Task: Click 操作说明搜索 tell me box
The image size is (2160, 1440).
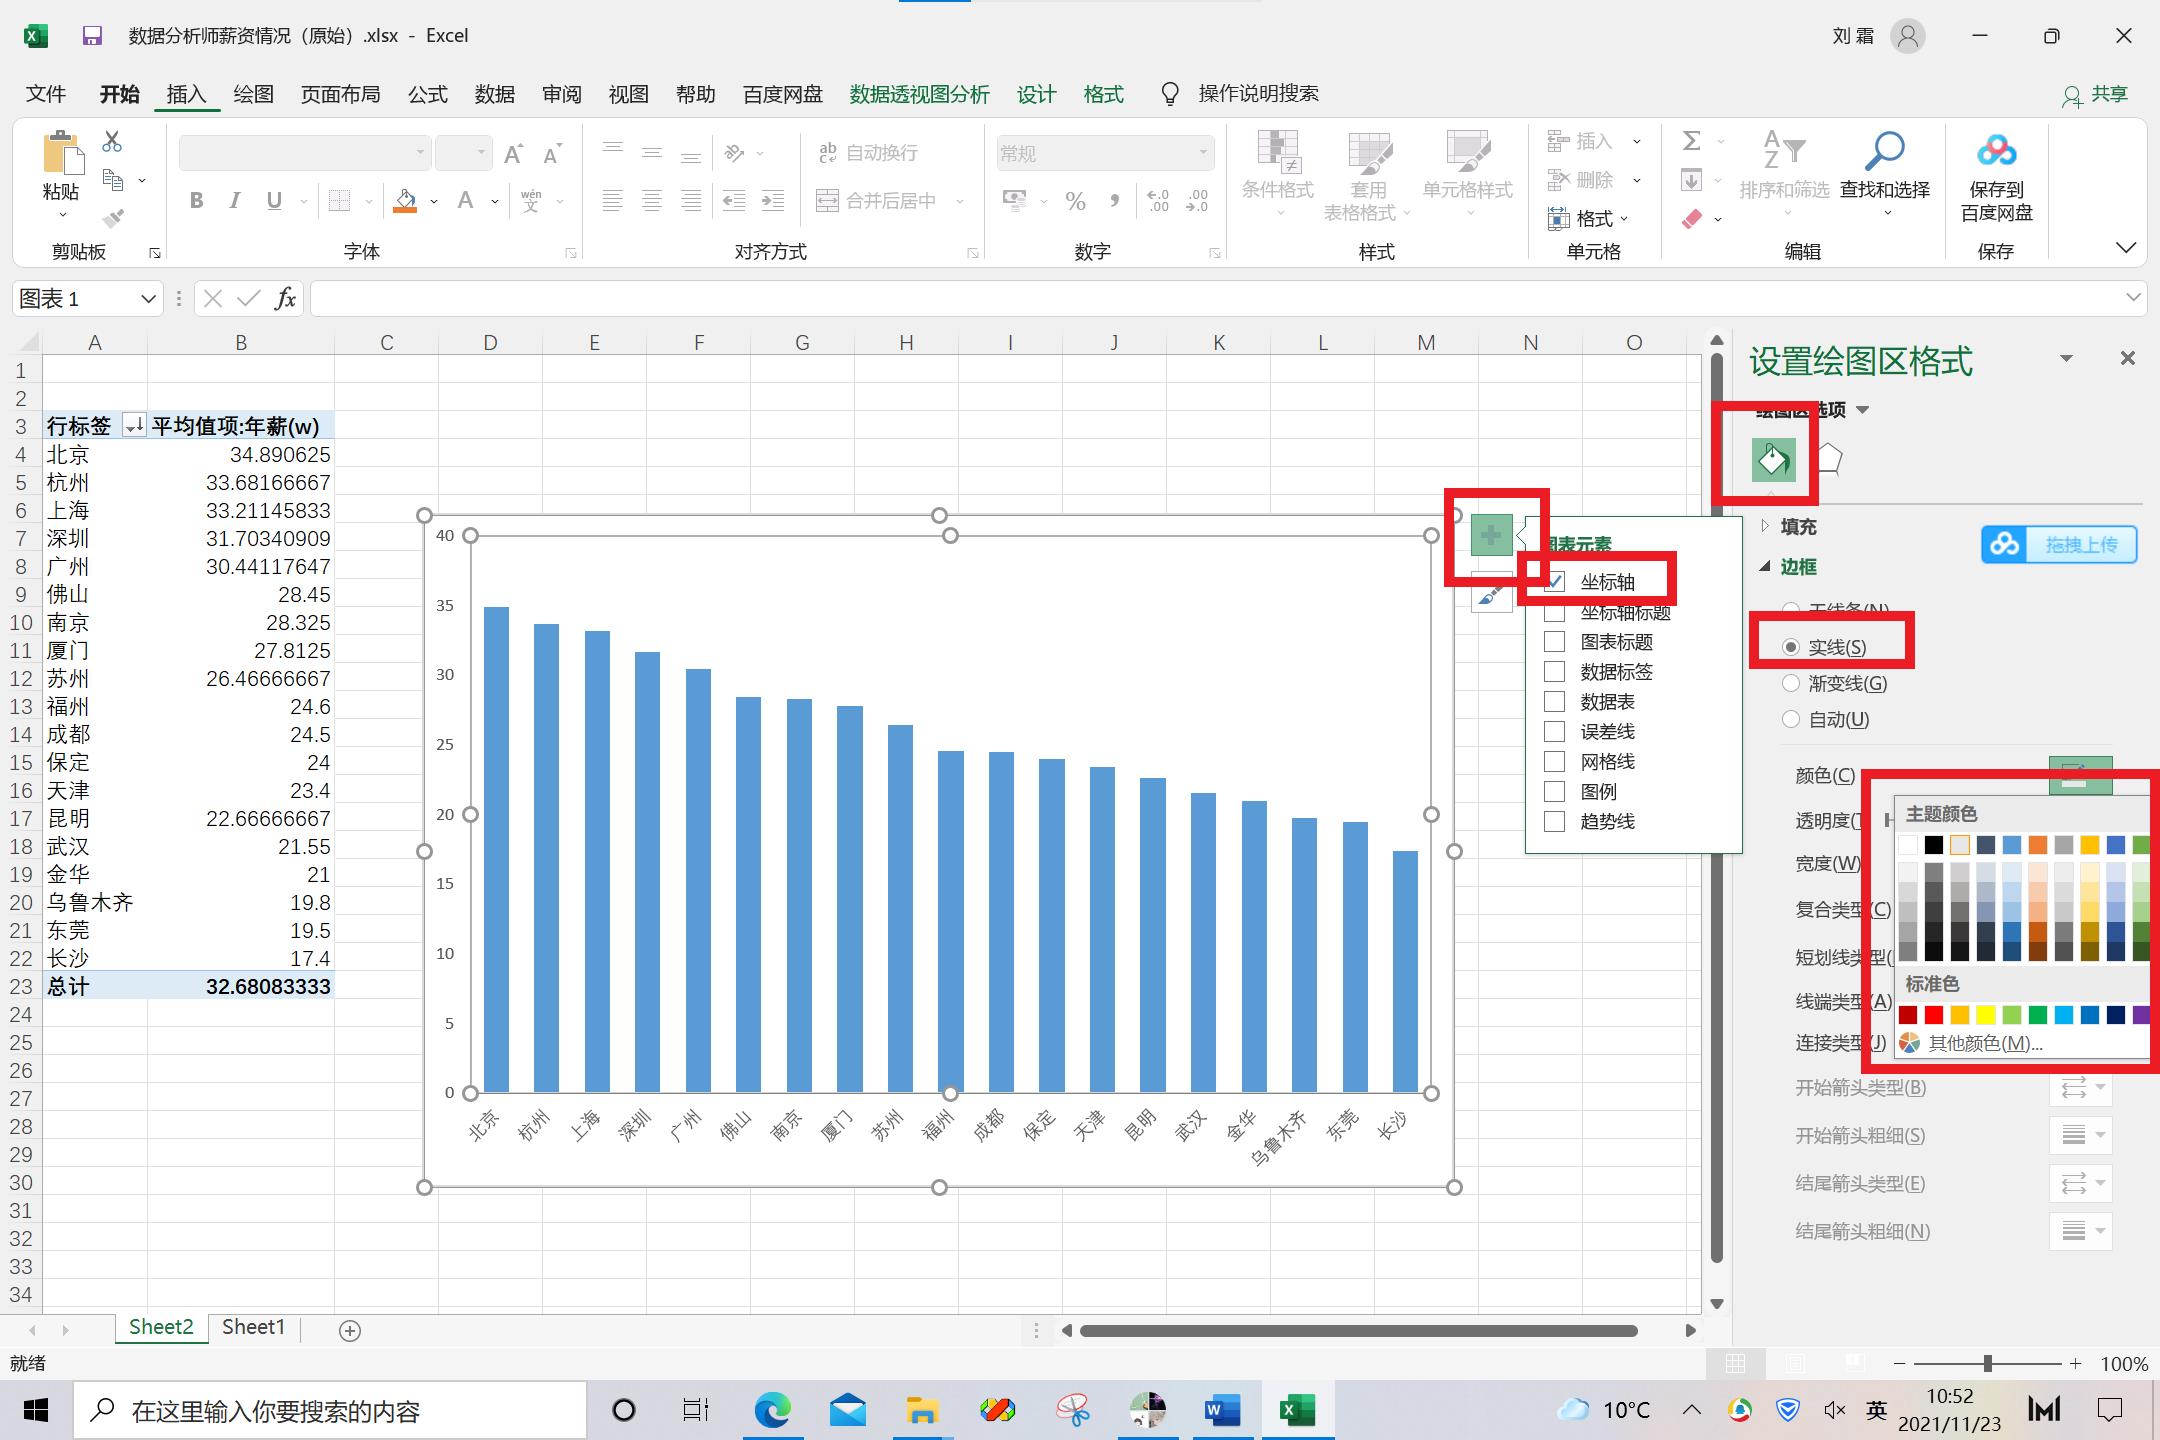Action: (1259, 94)
